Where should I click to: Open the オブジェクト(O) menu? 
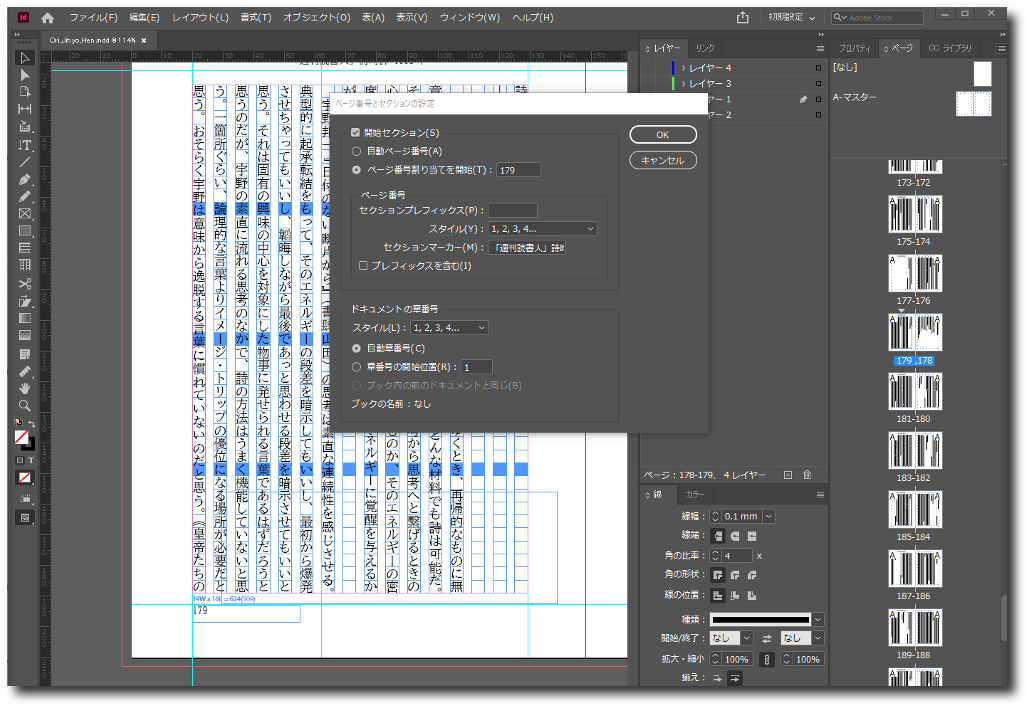tap(316, 18)
